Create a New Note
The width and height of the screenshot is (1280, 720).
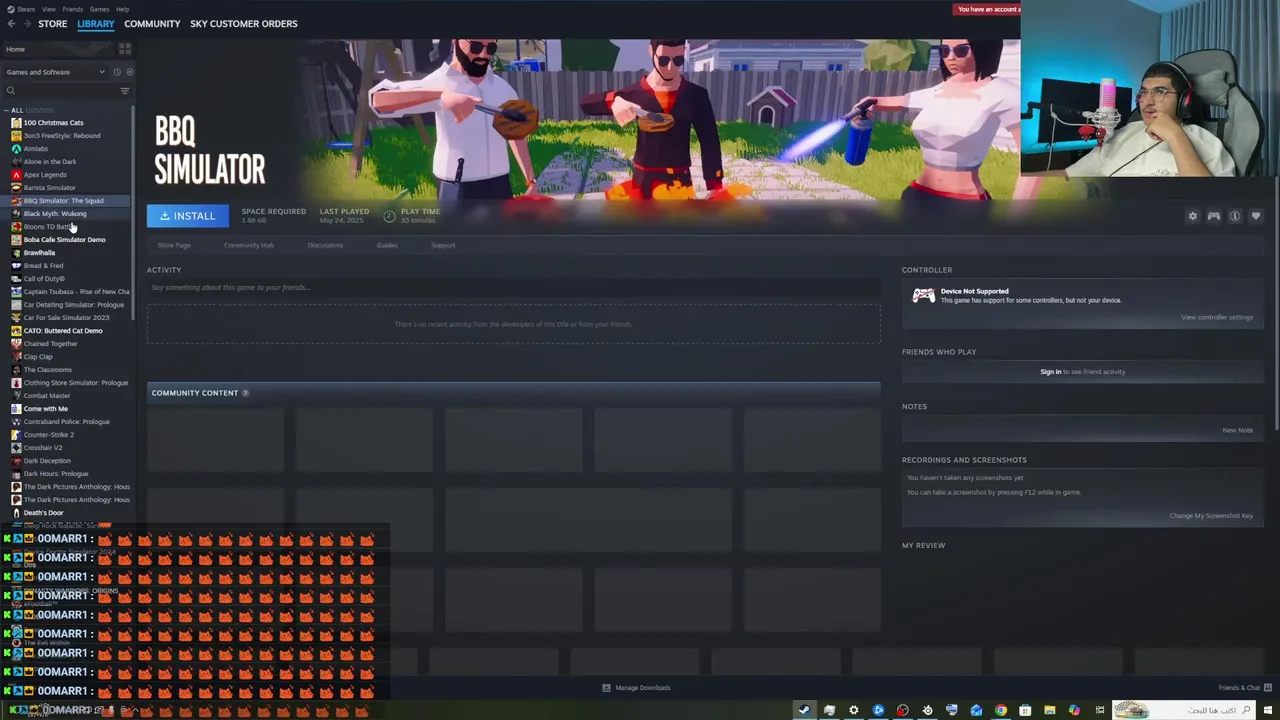tap(1237, 431)
